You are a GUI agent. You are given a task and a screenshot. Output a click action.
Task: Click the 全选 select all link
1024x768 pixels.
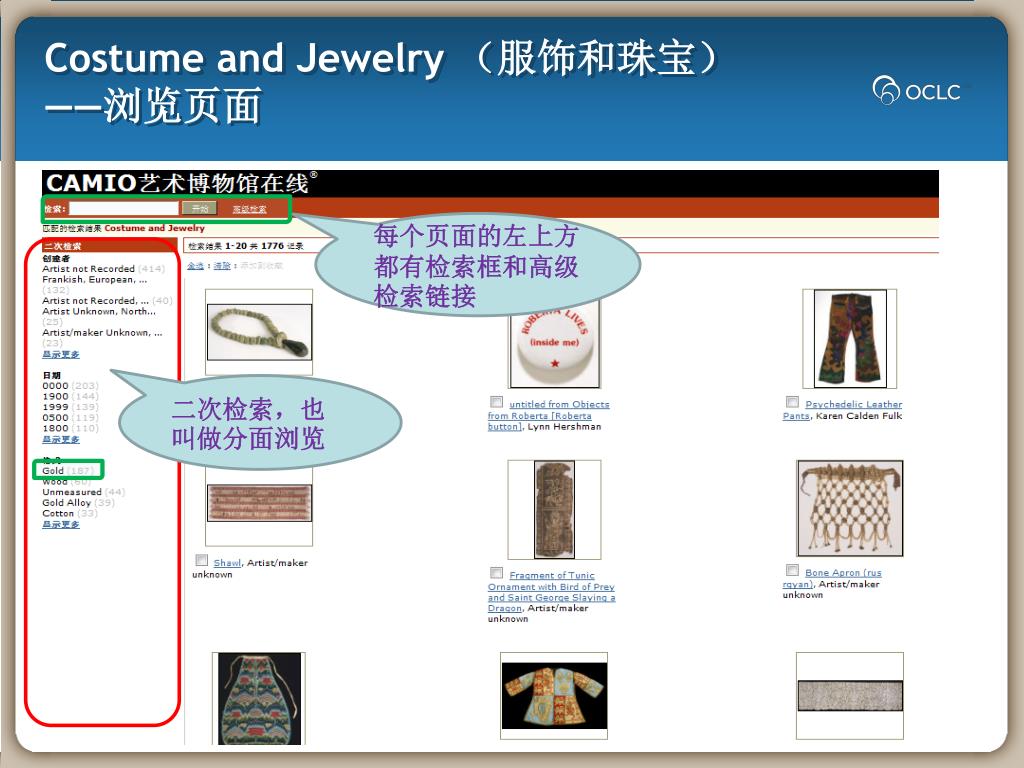(x=195, y=266)
